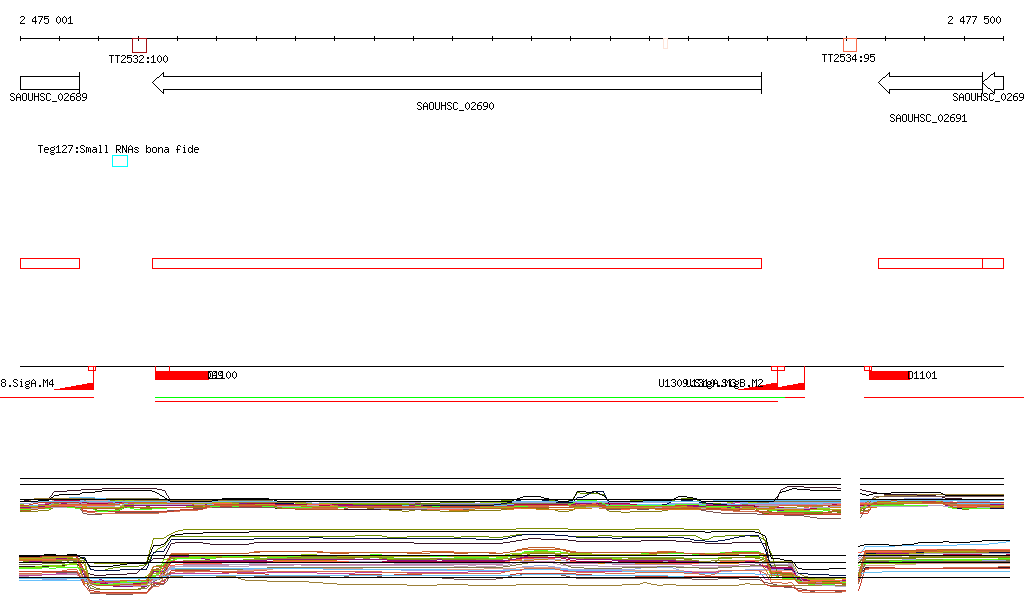Click the end coordinate 2 477 500
Screen dimensions: 1024x611
[974, 20]
